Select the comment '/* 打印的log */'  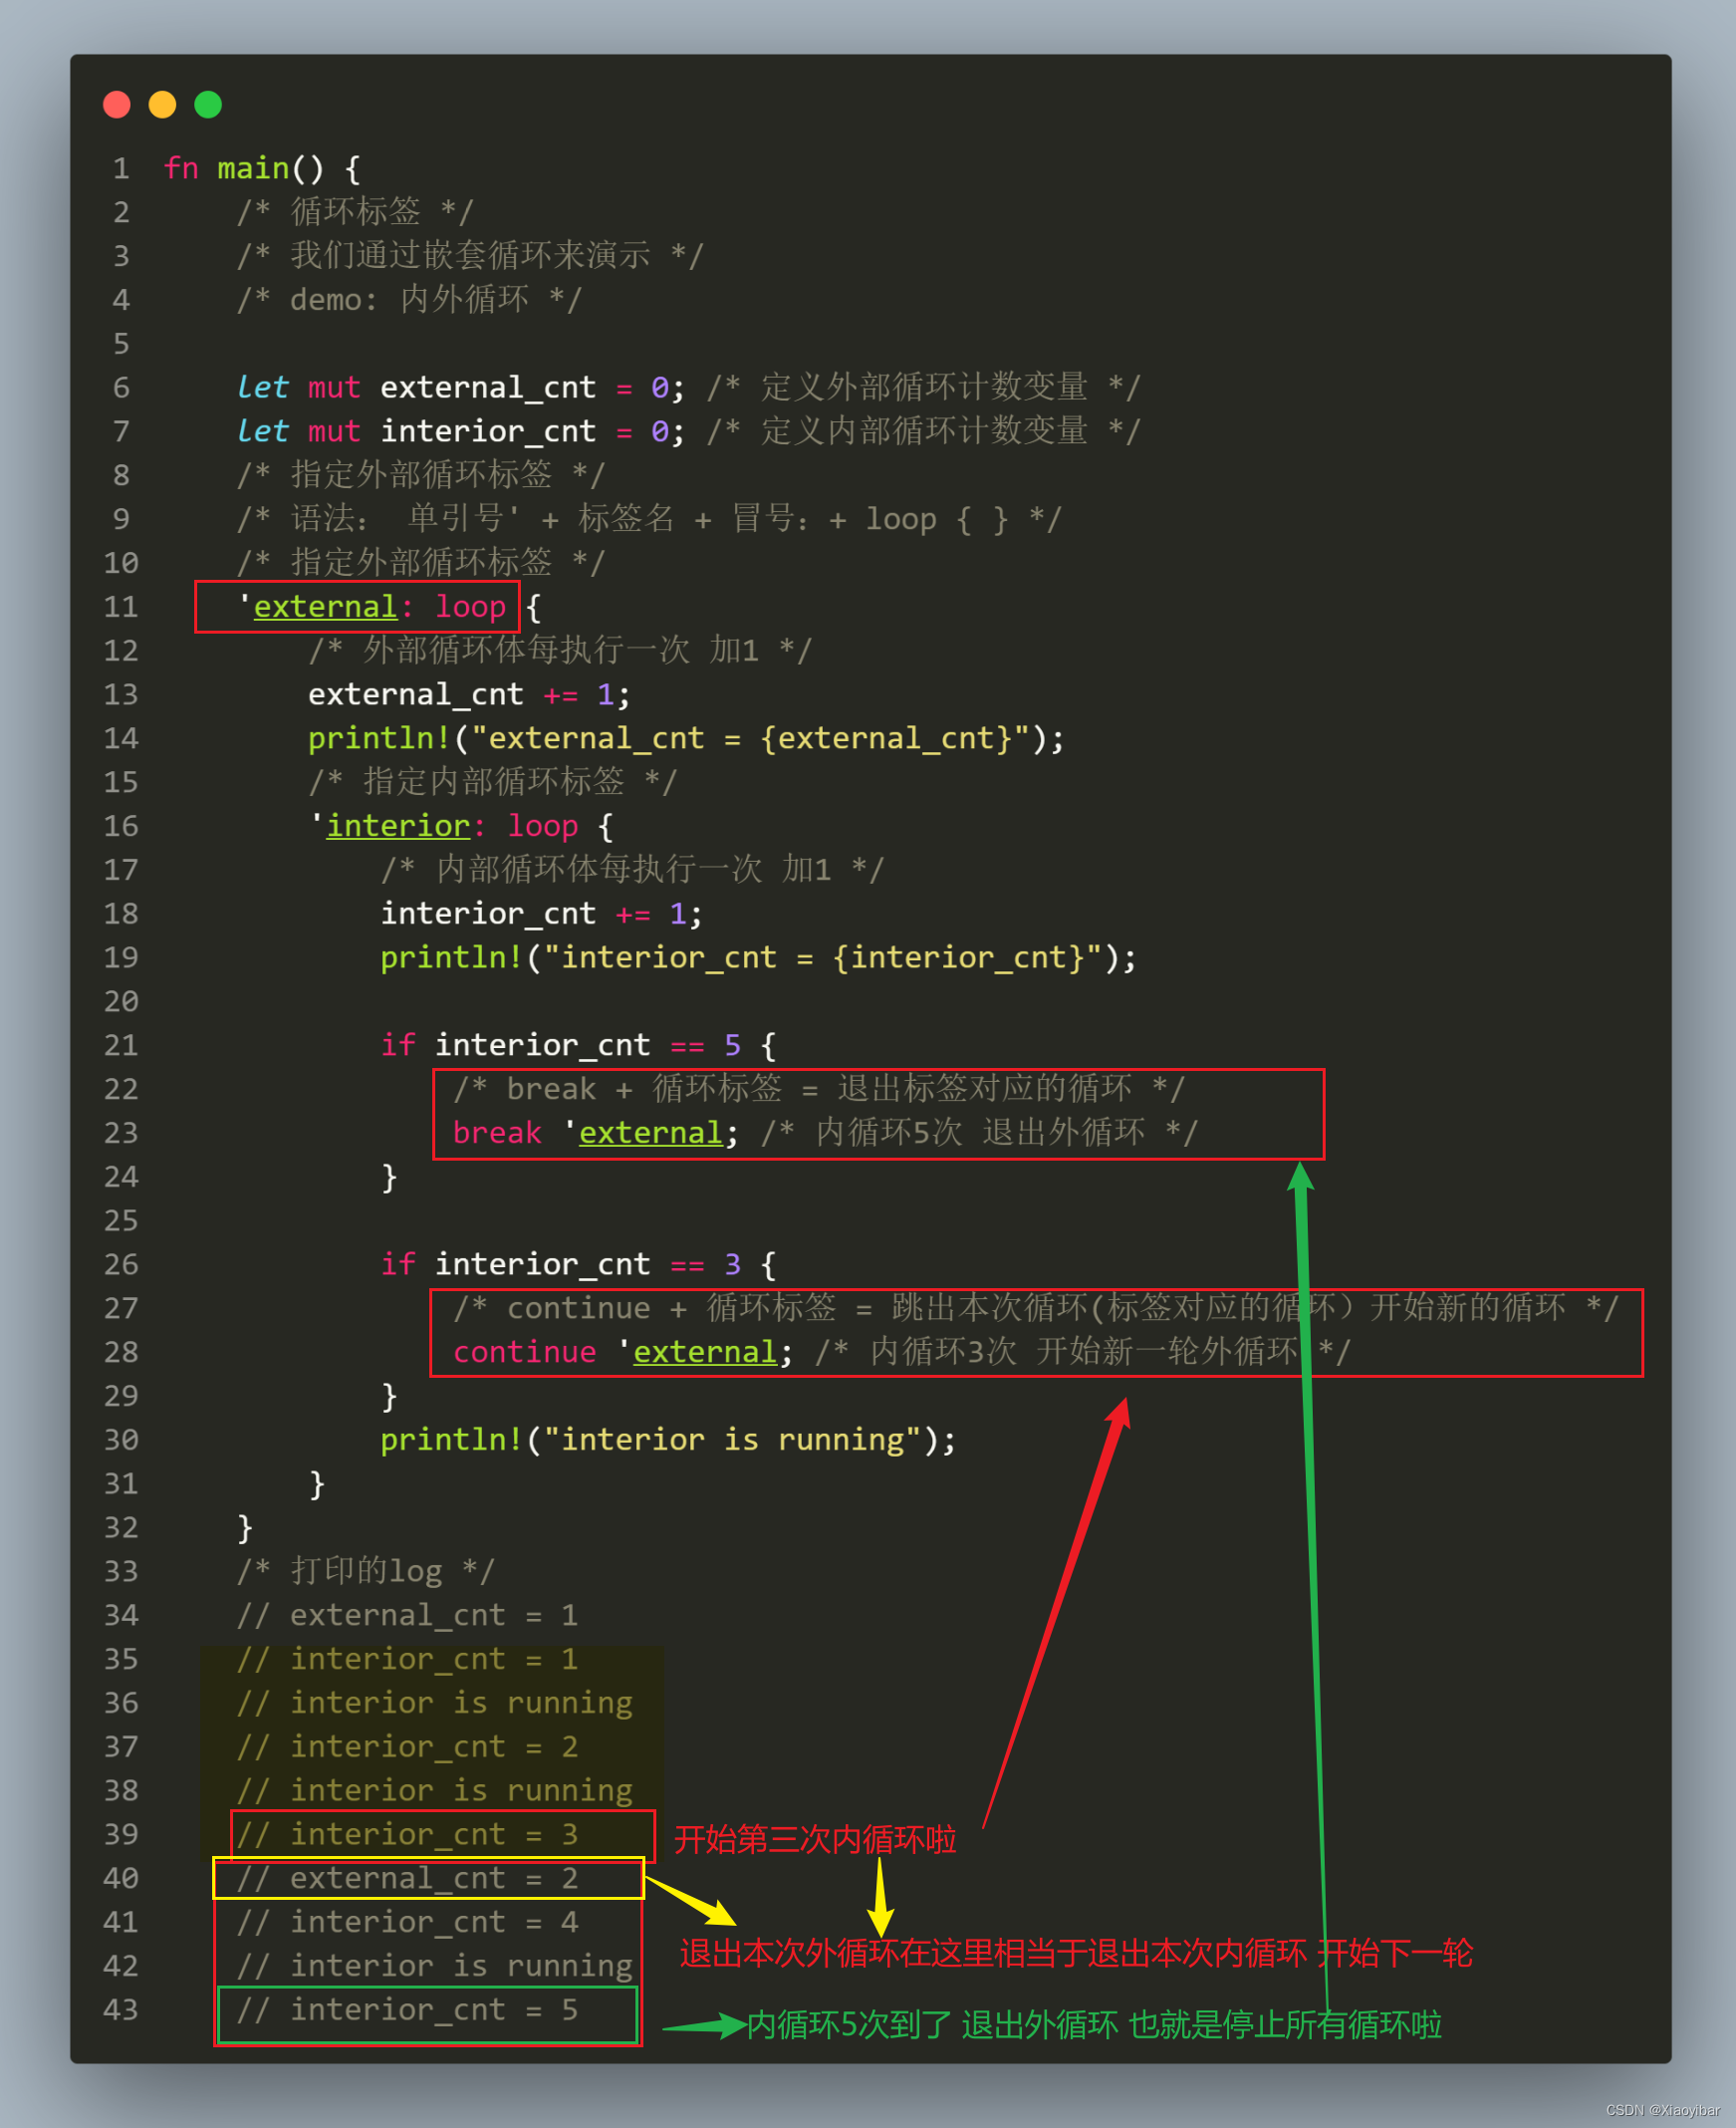[x=365, y=1571]
